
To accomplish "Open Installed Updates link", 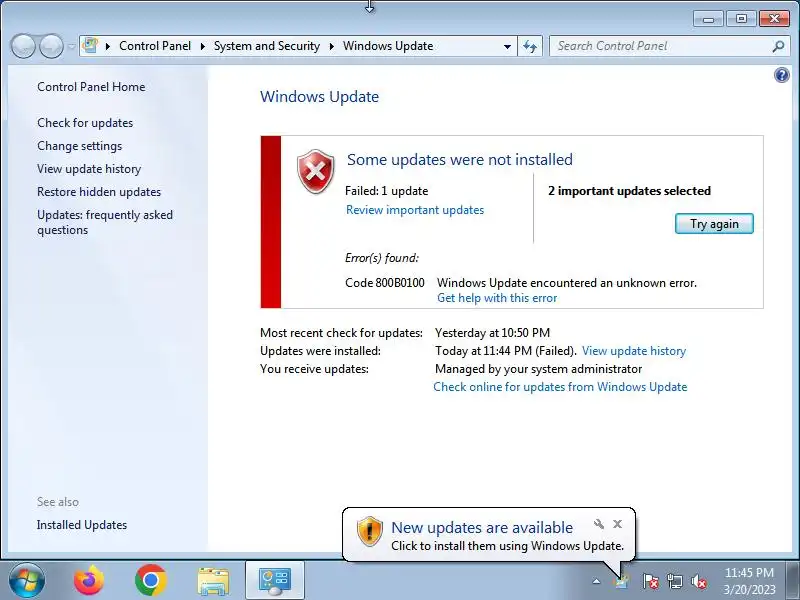I will tap(82, 525).
